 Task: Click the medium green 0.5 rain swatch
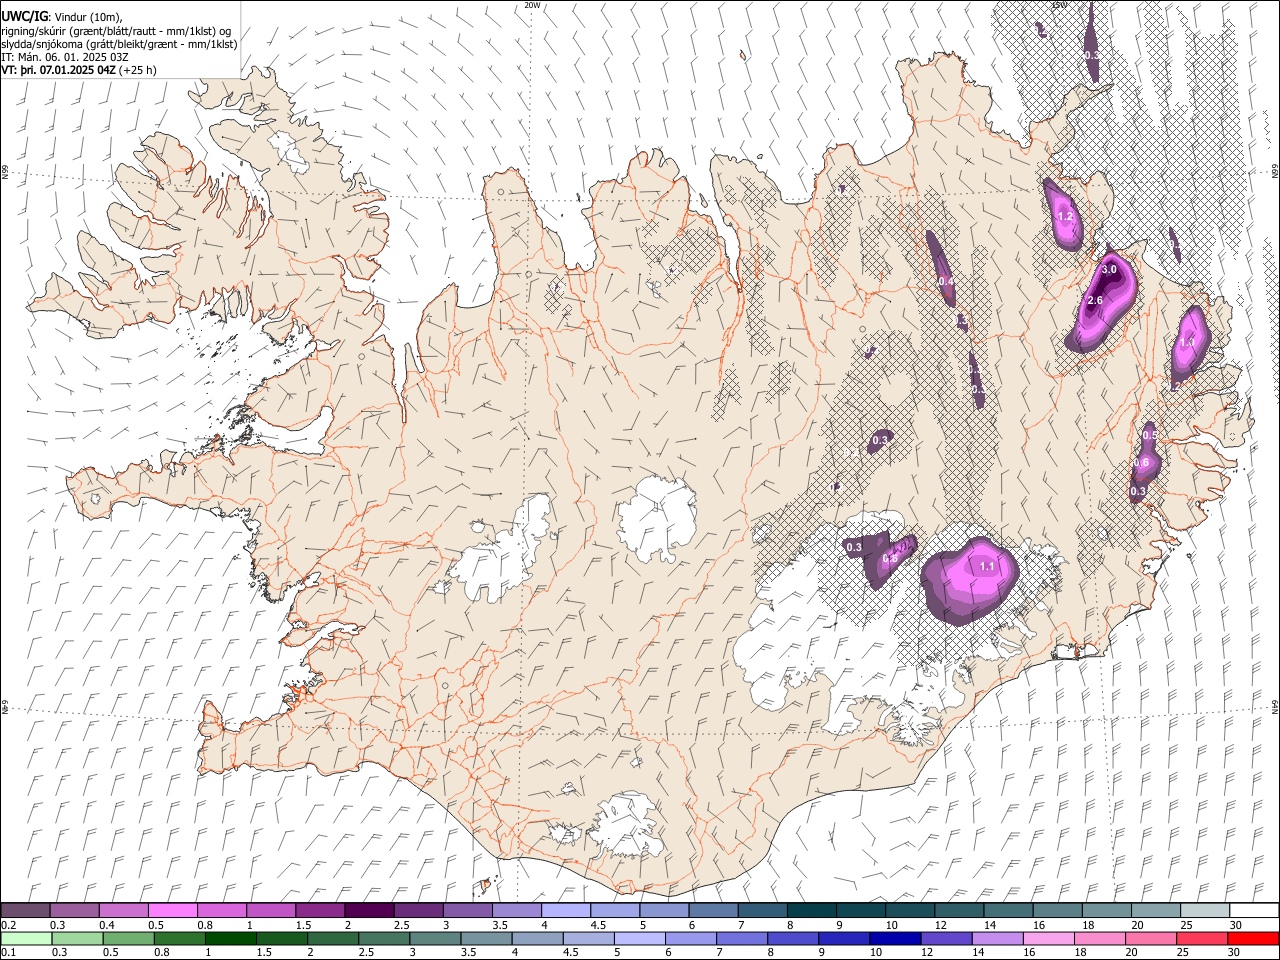tap(127, 938)
